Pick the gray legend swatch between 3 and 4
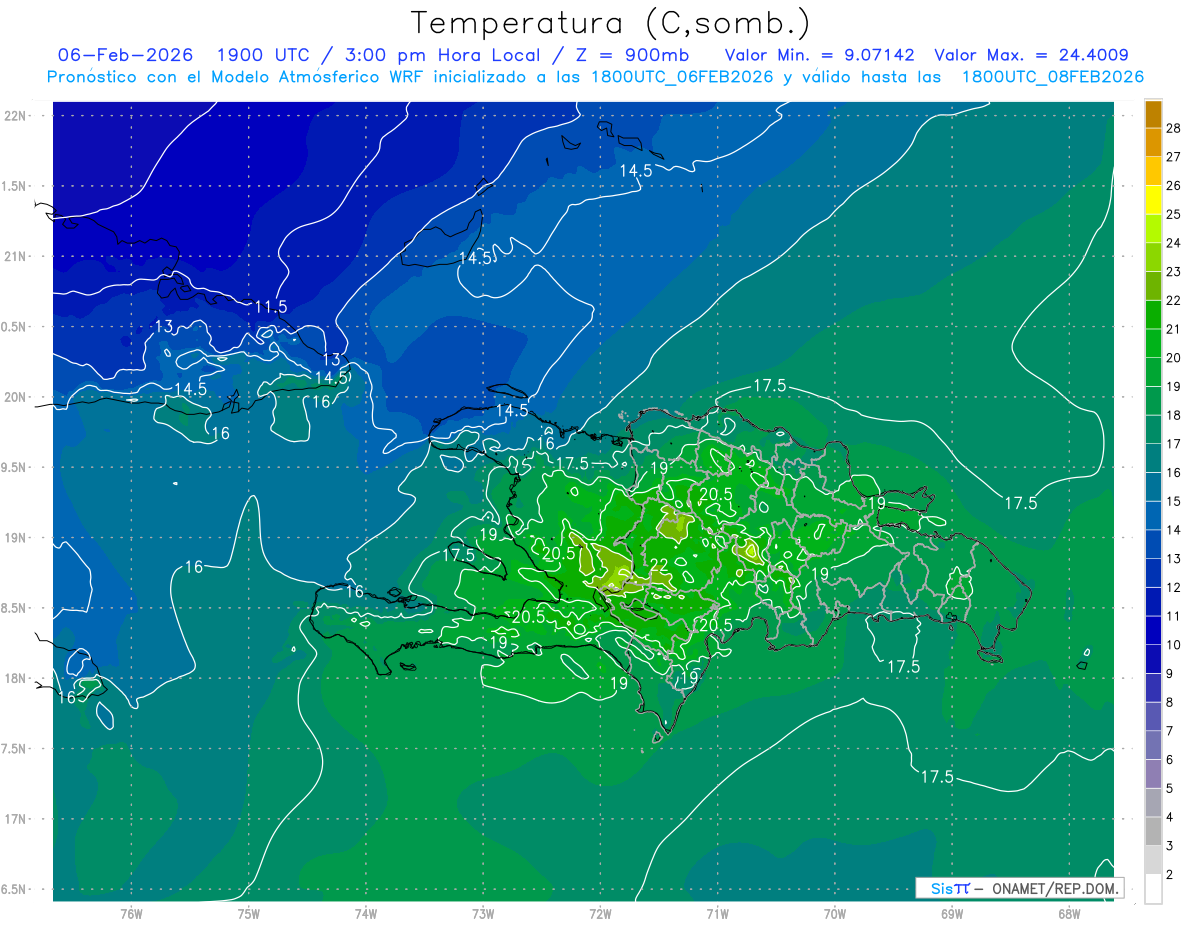The width and height of the screenshot is (1200, 927). [1153, 831]
